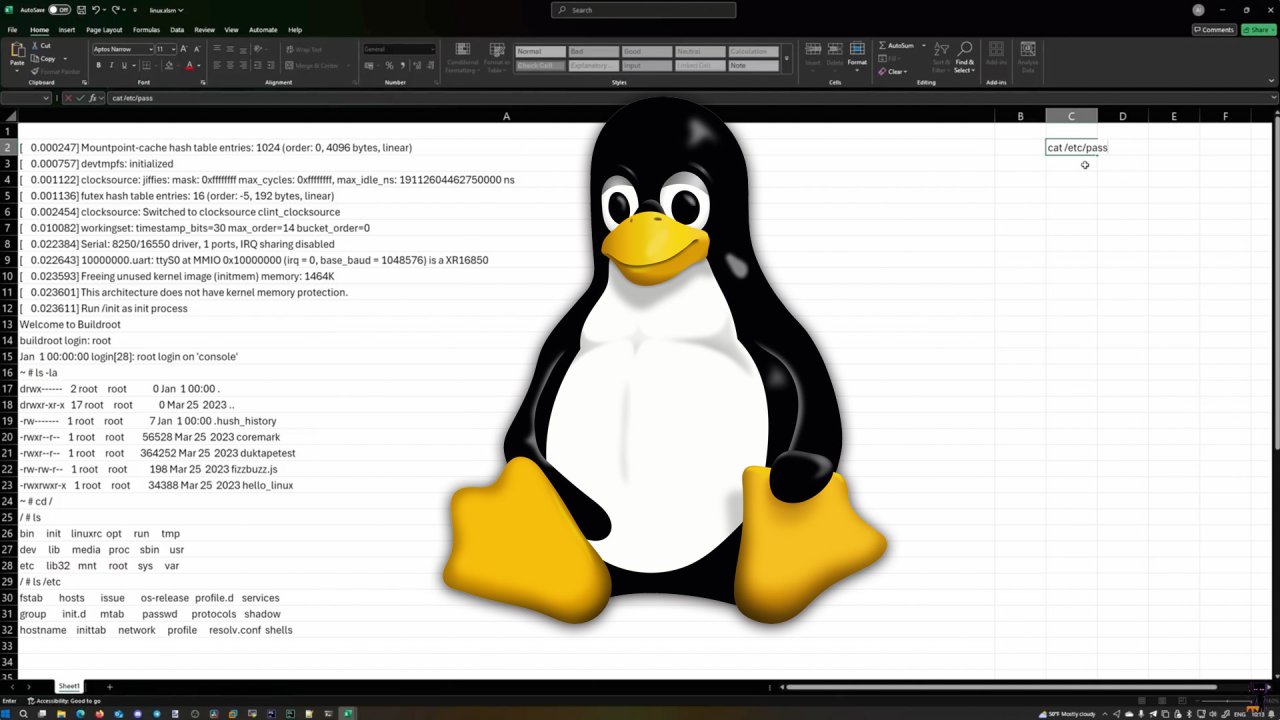
Task: Click the Undo arrow icon
Action: [x=97, y=10]
